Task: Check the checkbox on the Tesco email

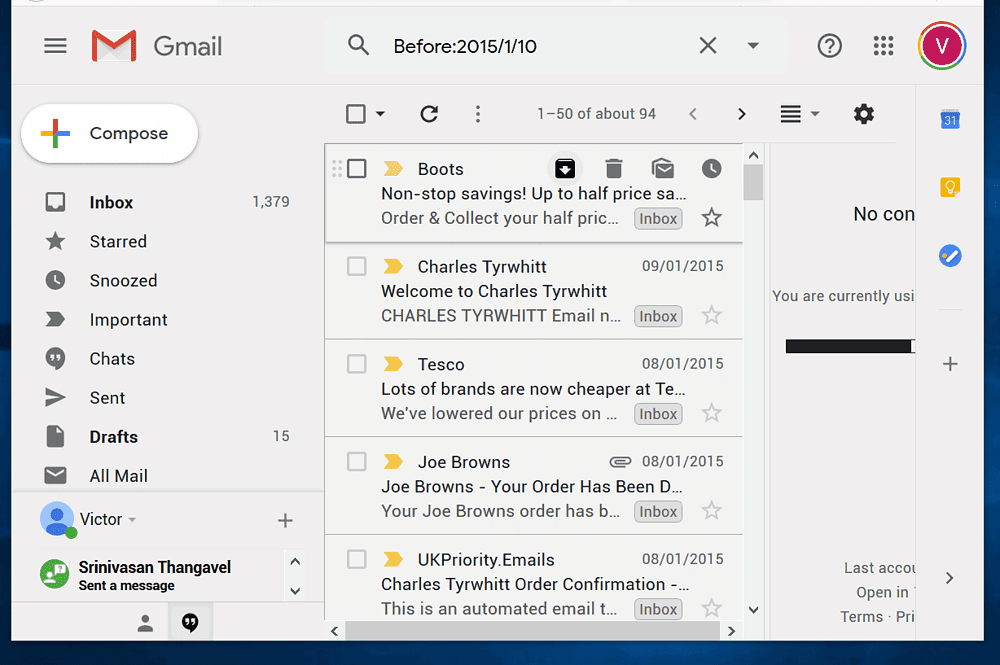Action: pyautogui.click(x=356, y=364)
